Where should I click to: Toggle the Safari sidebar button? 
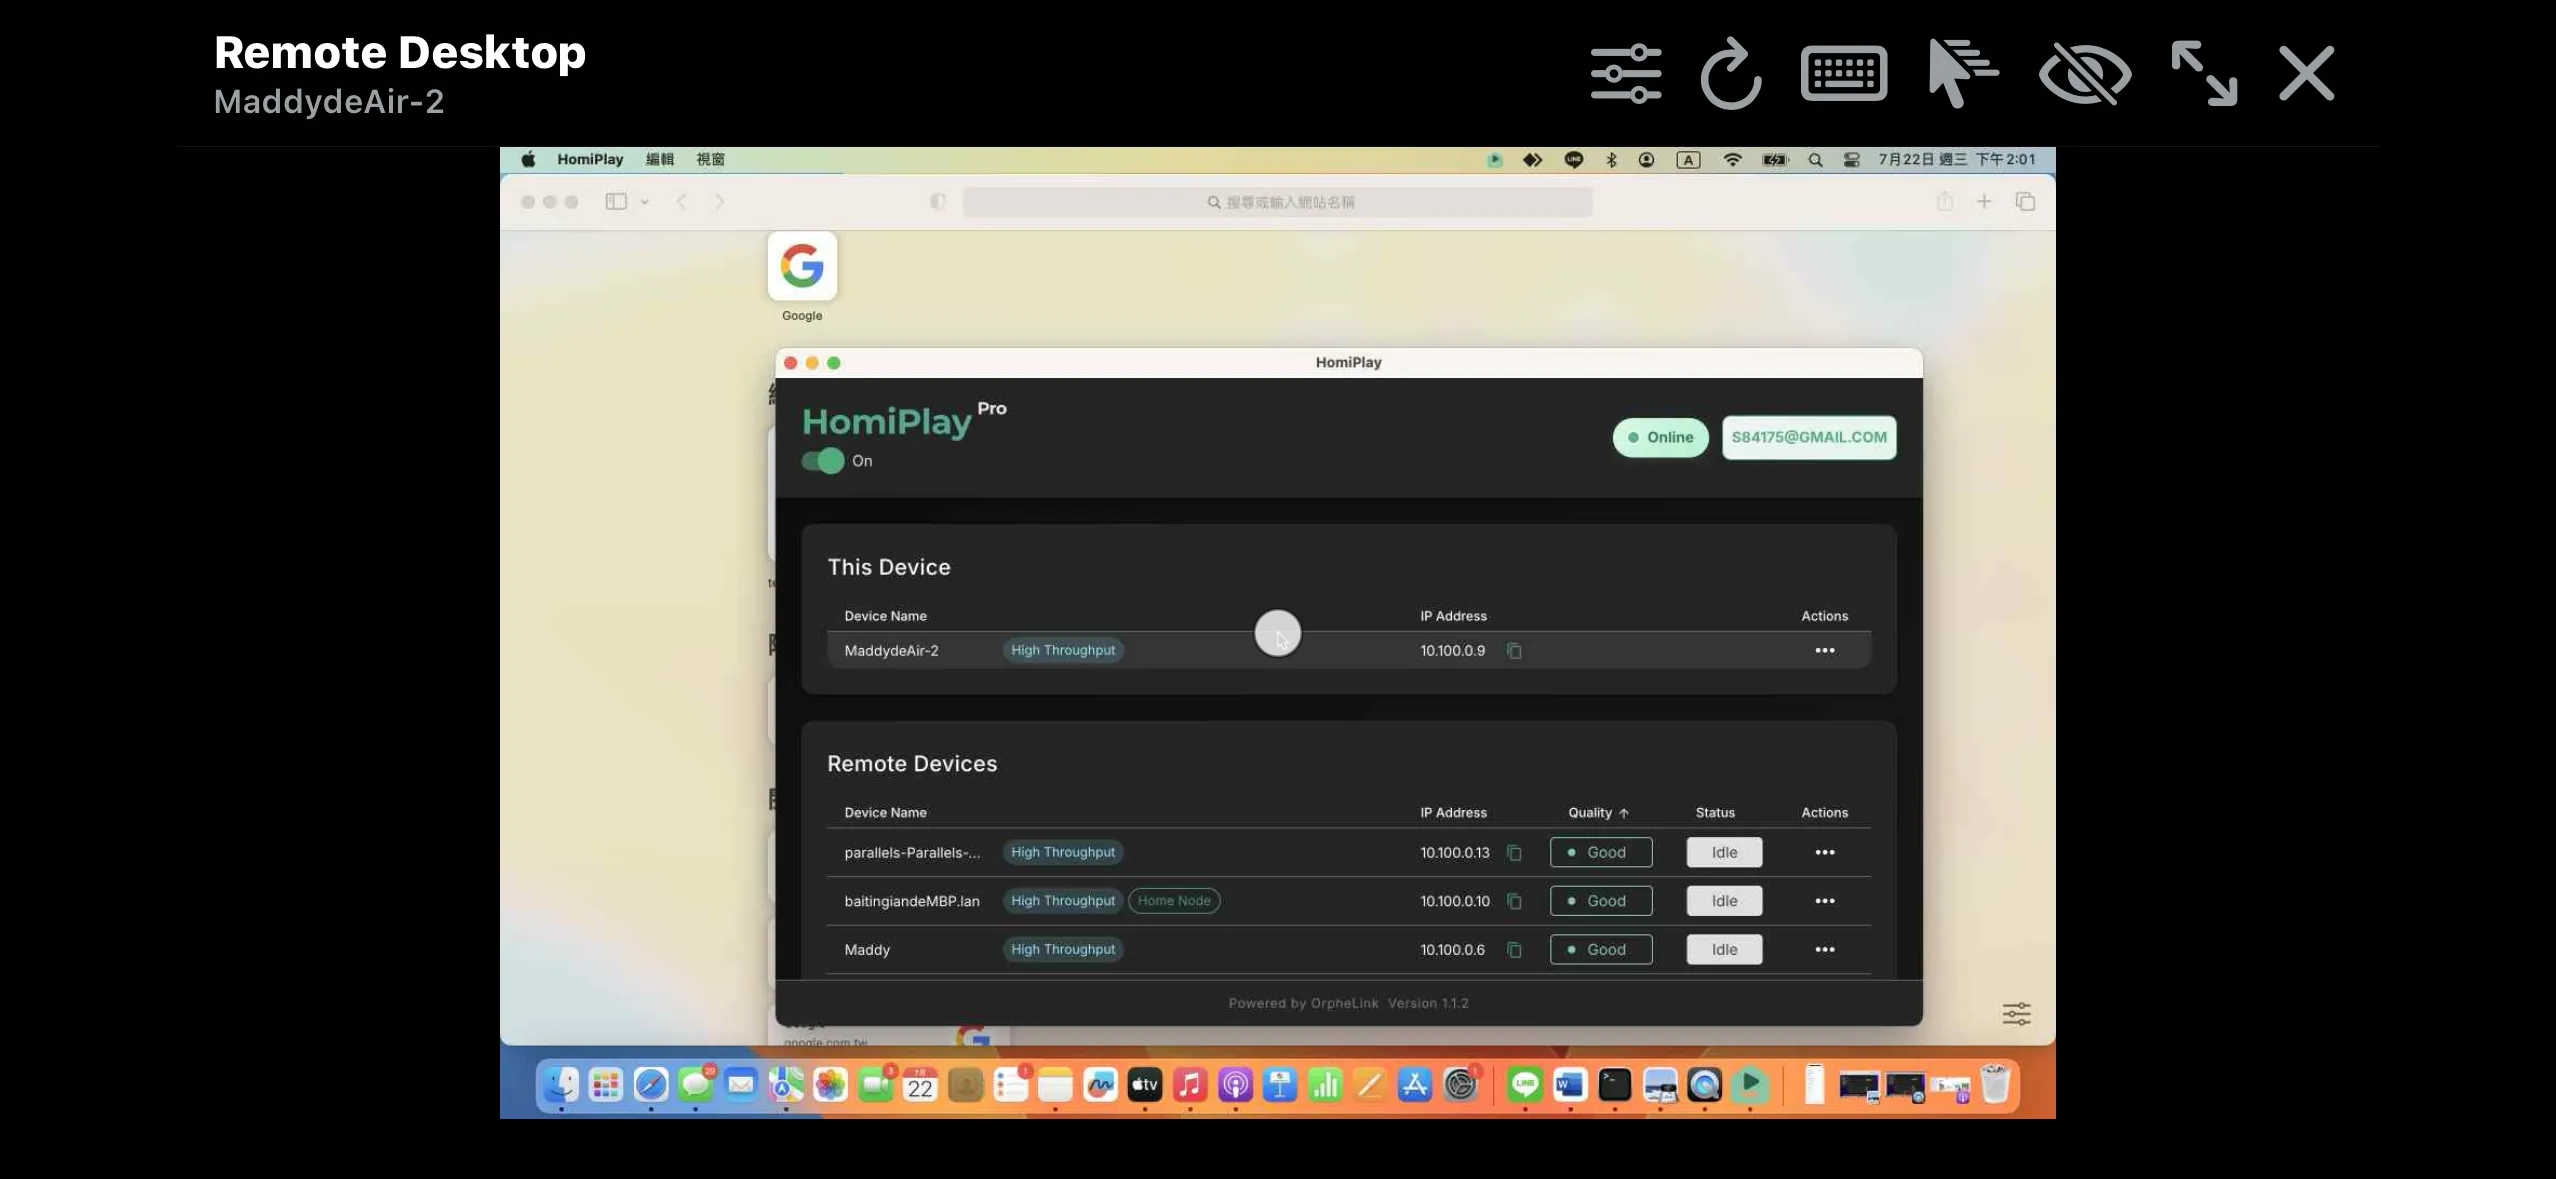616,202
